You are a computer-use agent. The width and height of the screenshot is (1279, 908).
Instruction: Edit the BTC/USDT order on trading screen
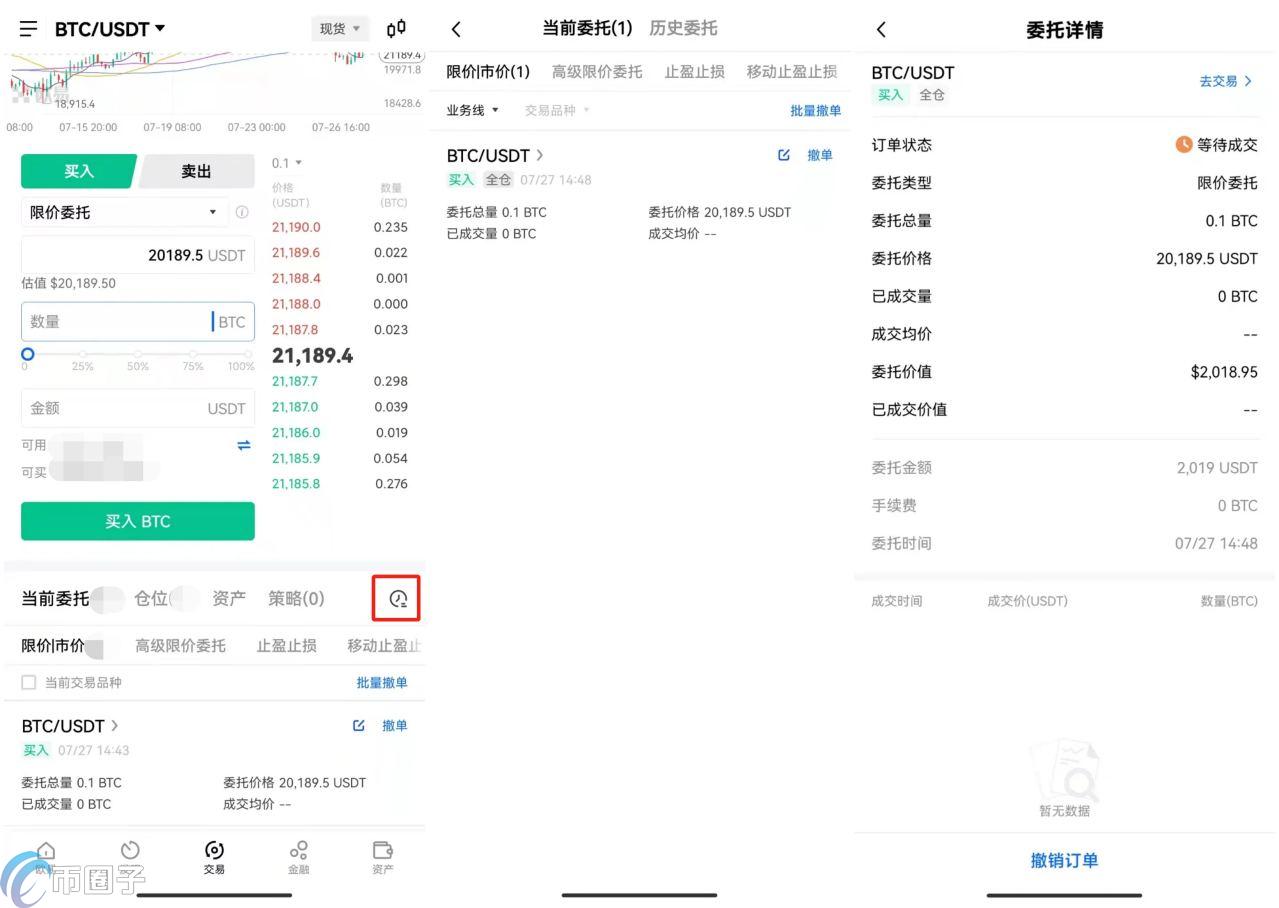[359, 725]
